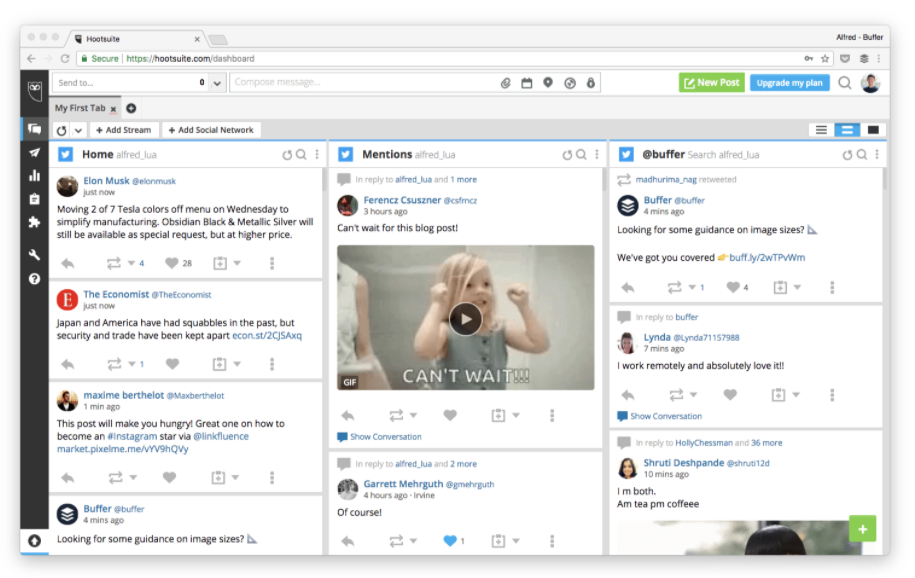Like Lynda's tweet in @buffer stream
Viewport: 915px width, 578px height.
pyautogui.click(x=730, y=395)
